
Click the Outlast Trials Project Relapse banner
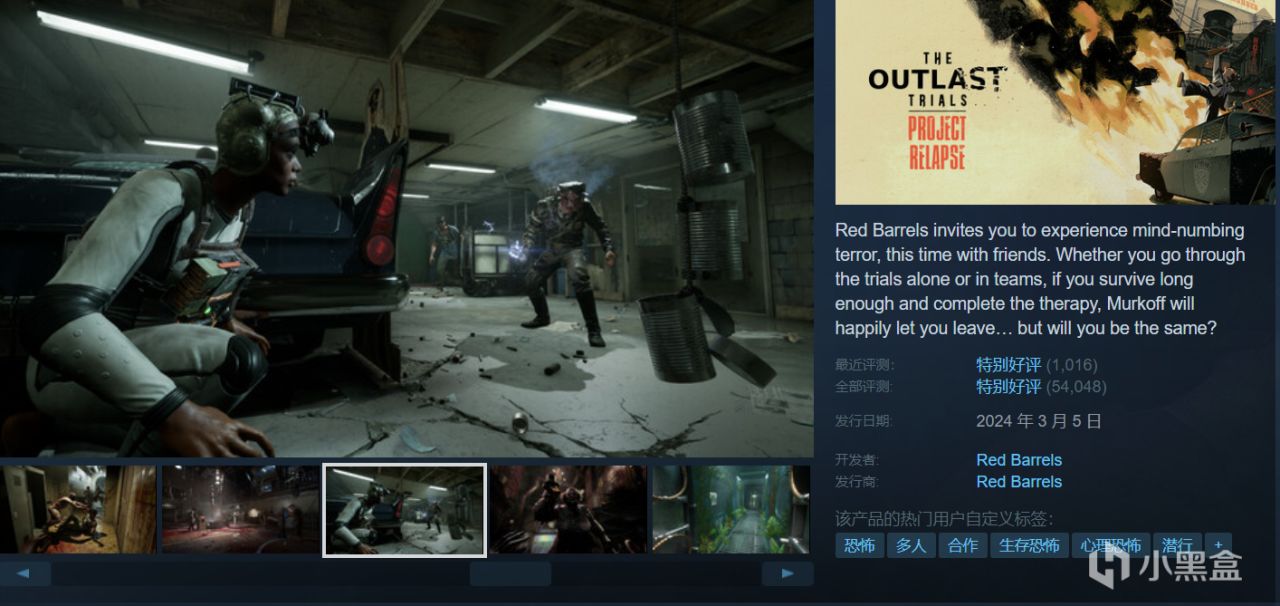tap(1057, 102)
